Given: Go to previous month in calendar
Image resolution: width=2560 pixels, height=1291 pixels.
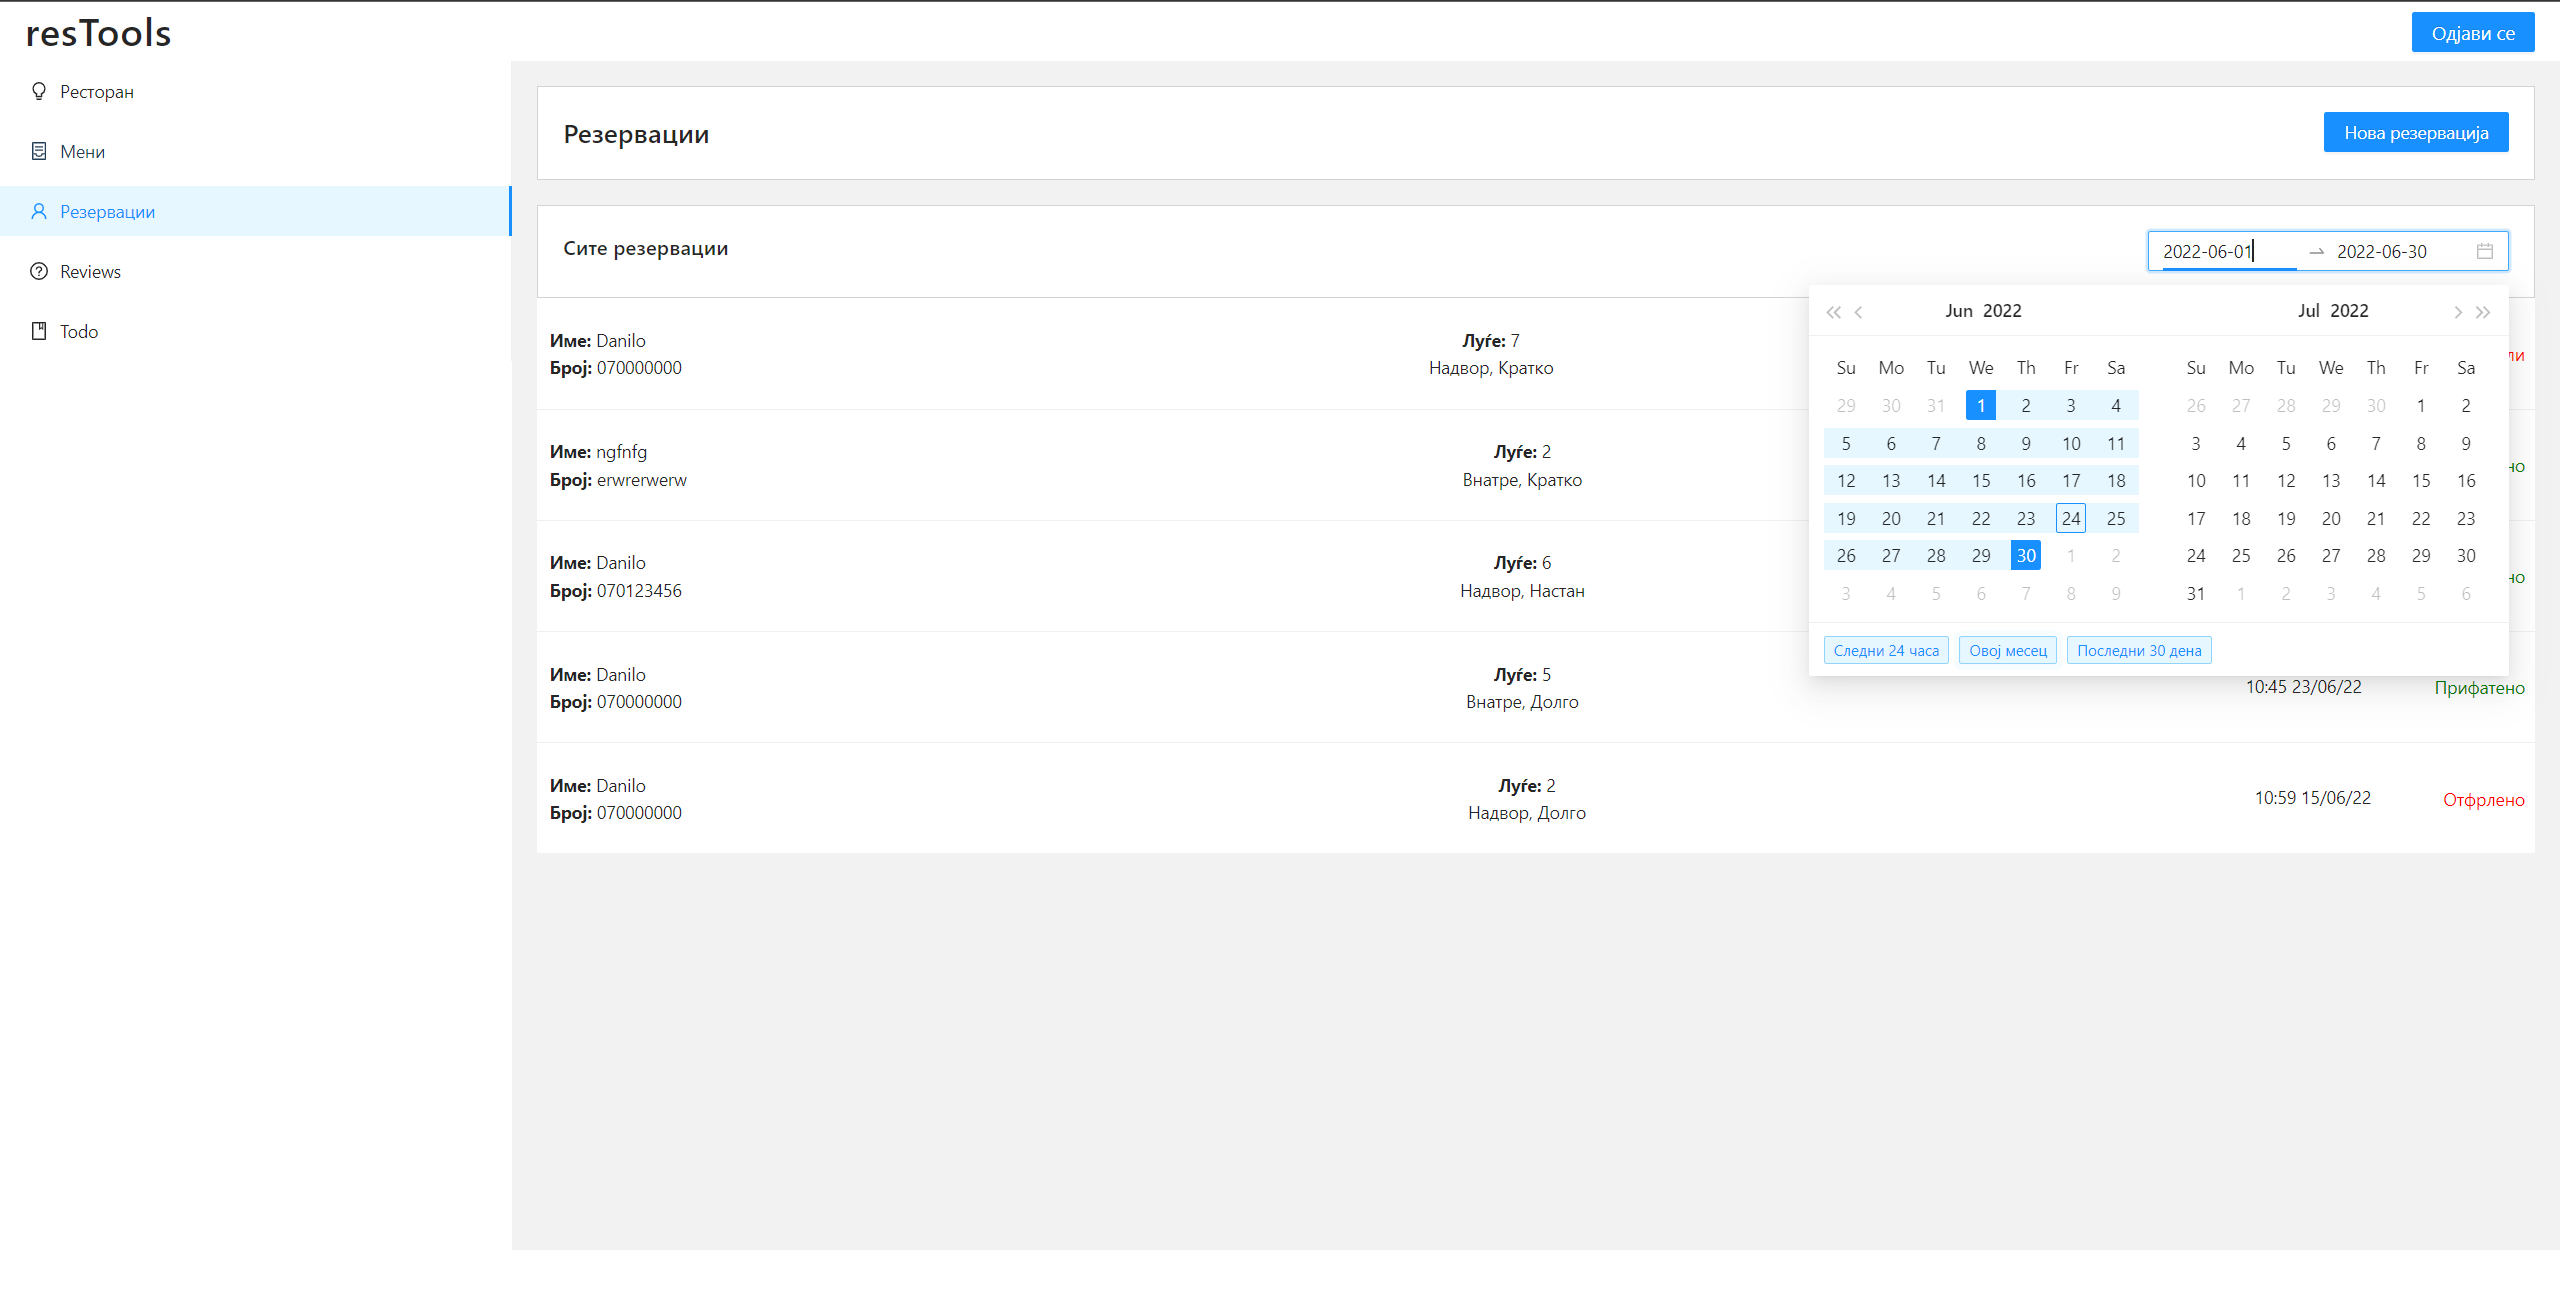Looking at the screenshot, I should [x=1859, y=312].
